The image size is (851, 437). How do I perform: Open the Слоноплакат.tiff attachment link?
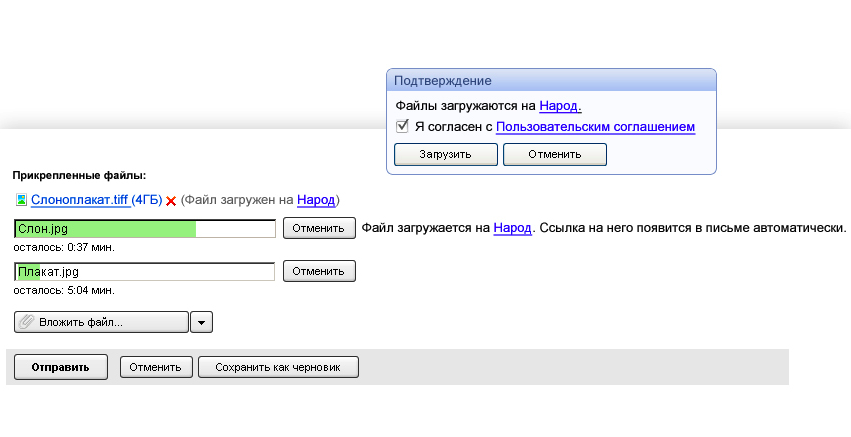80,200
